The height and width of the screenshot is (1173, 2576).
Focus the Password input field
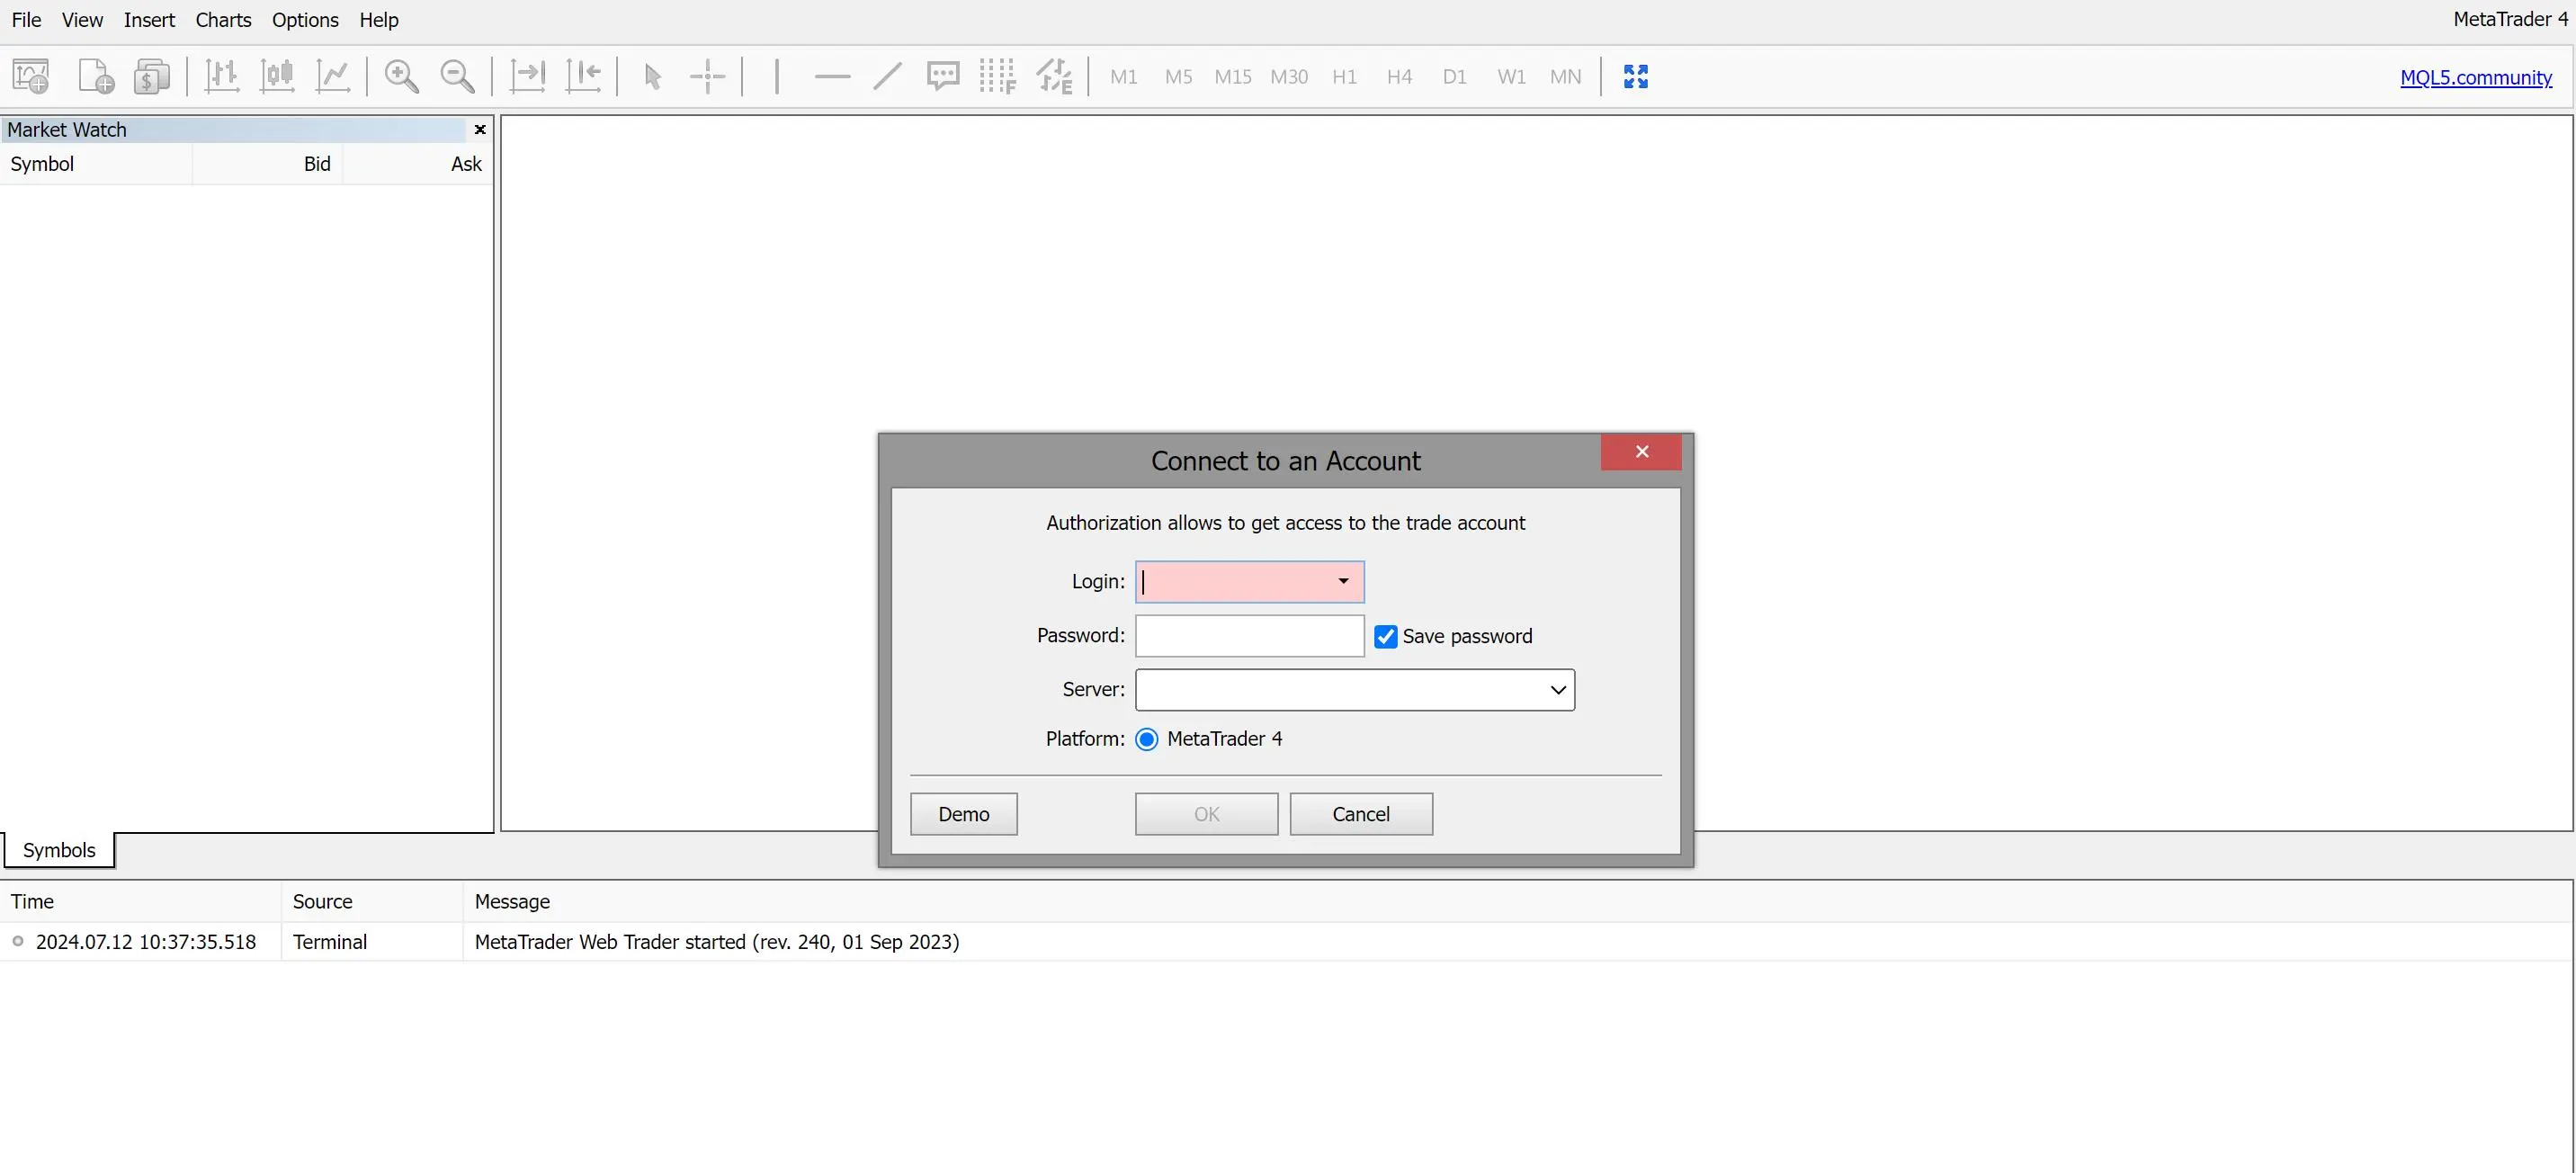(x=1249, y=636)
